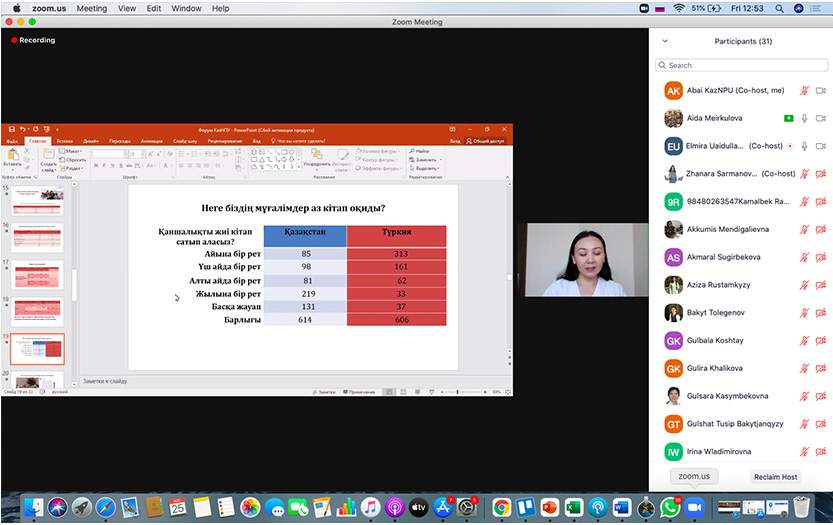Click Akmaral Sugirbekova's muted microphone icon

805,257
